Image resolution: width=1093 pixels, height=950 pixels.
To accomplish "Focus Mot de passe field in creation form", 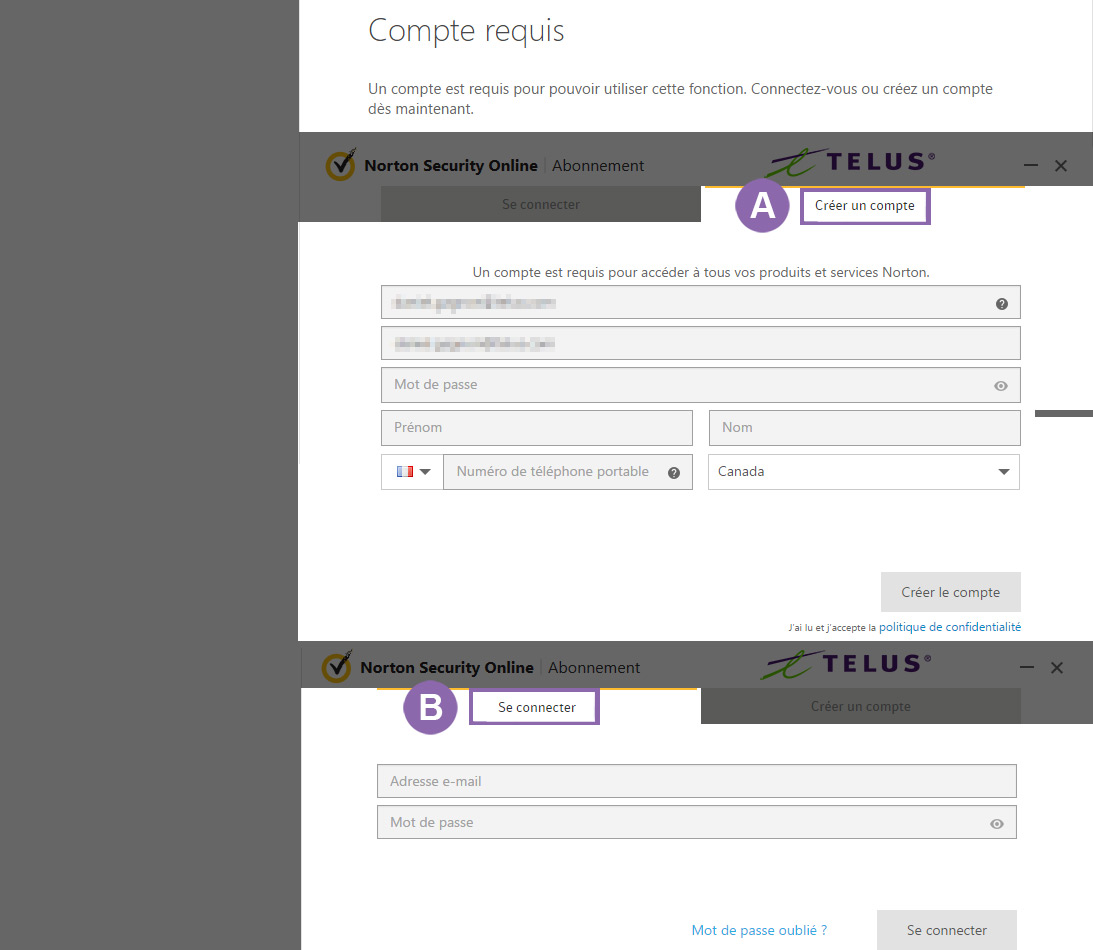I will tap(701, 385).
